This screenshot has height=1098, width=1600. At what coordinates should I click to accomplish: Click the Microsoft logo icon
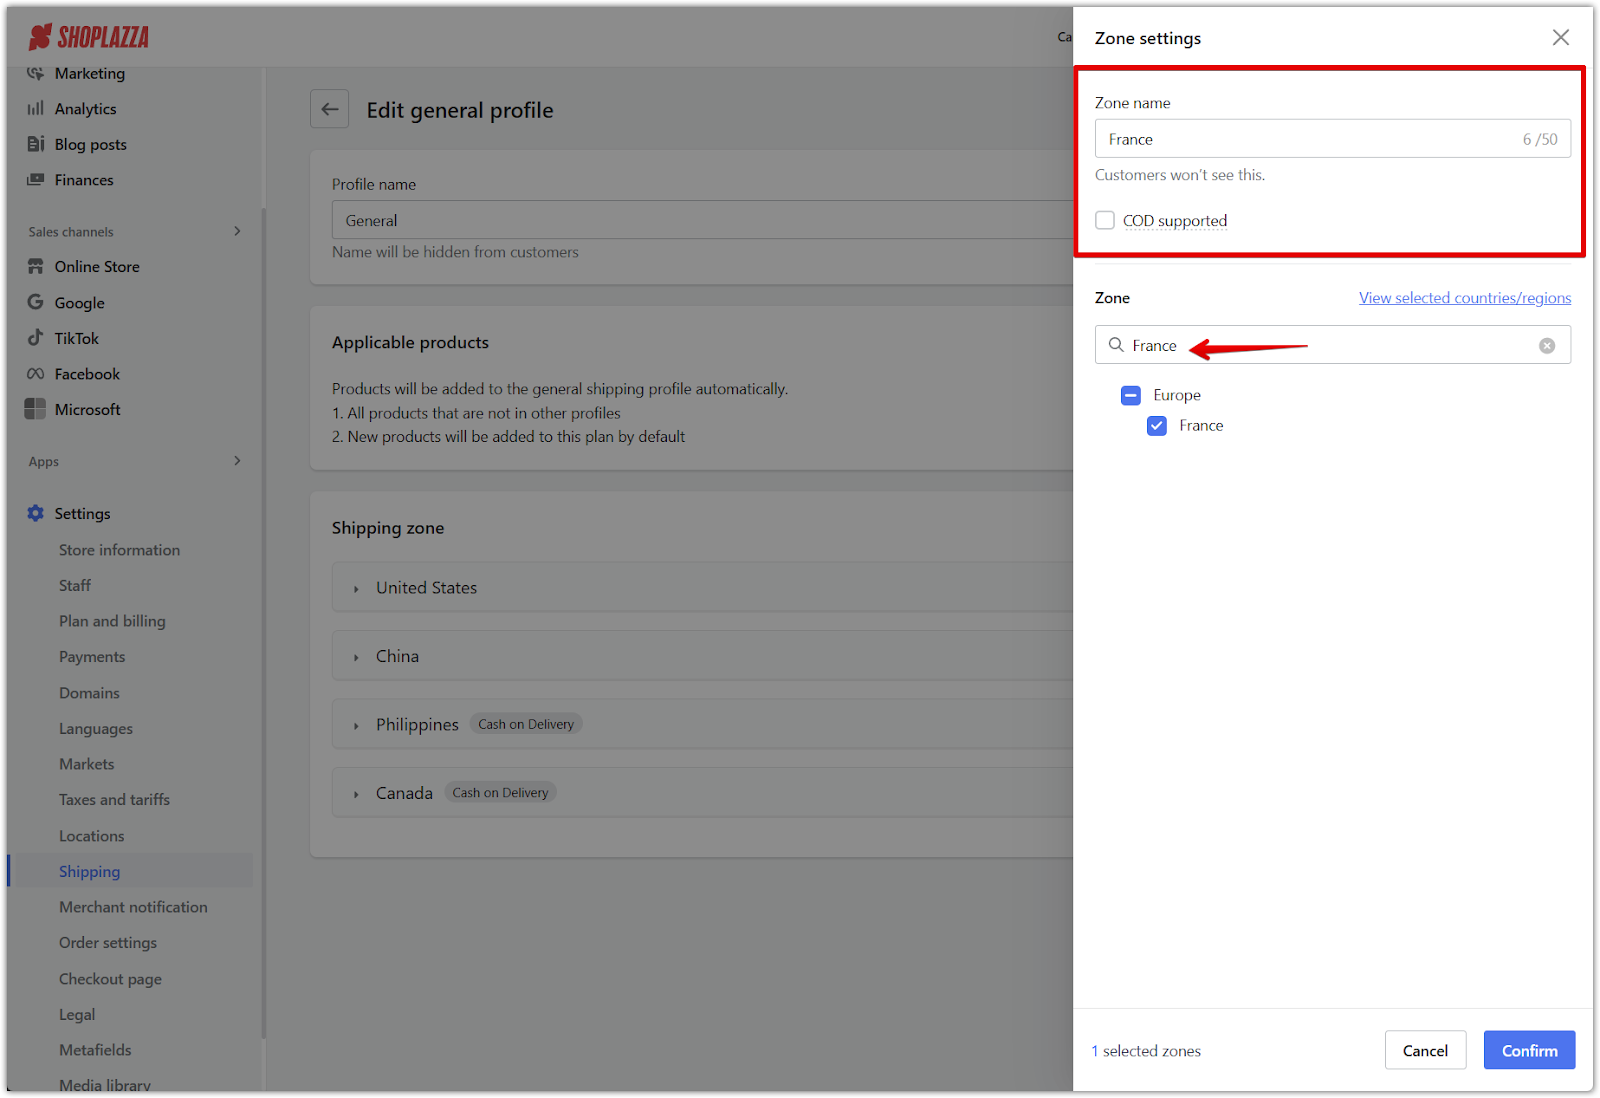pos(36,409)
